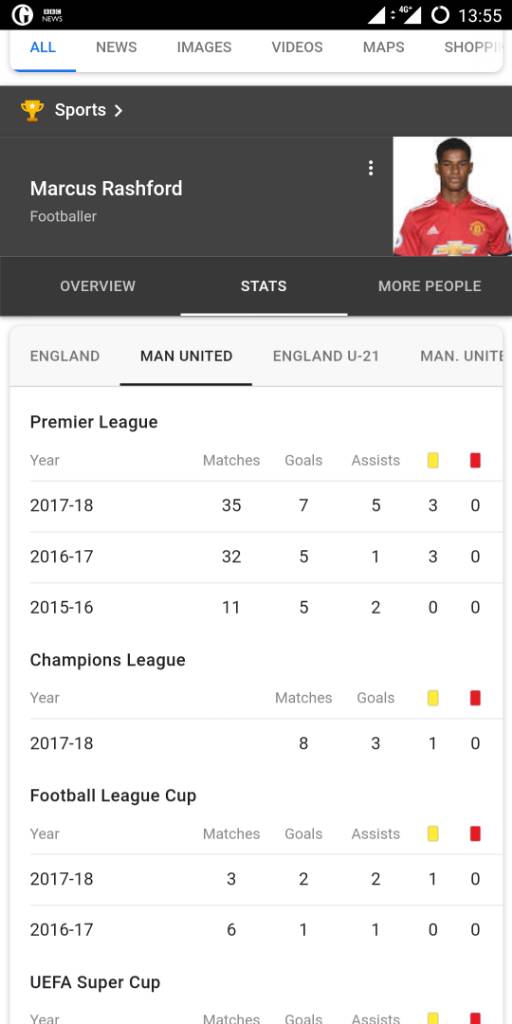Screen dimensions: 512x1024
Task: Tap the BBC News notification icon
Action: pyautogui.click(x=52, y=15)
